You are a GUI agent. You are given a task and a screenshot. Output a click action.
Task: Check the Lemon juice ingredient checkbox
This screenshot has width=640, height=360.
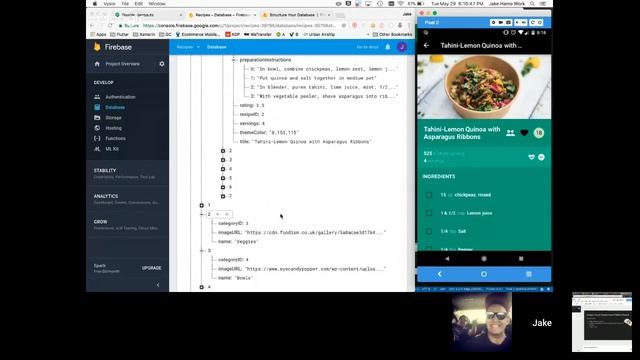(429, 213)
